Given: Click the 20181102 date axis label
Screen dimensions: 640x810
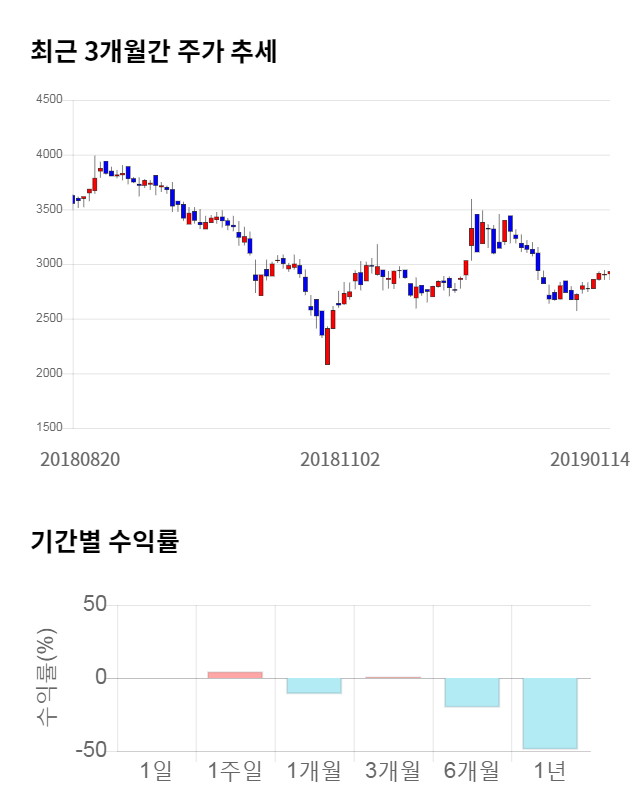Looking at the screenshot, I should pos(341,460).
